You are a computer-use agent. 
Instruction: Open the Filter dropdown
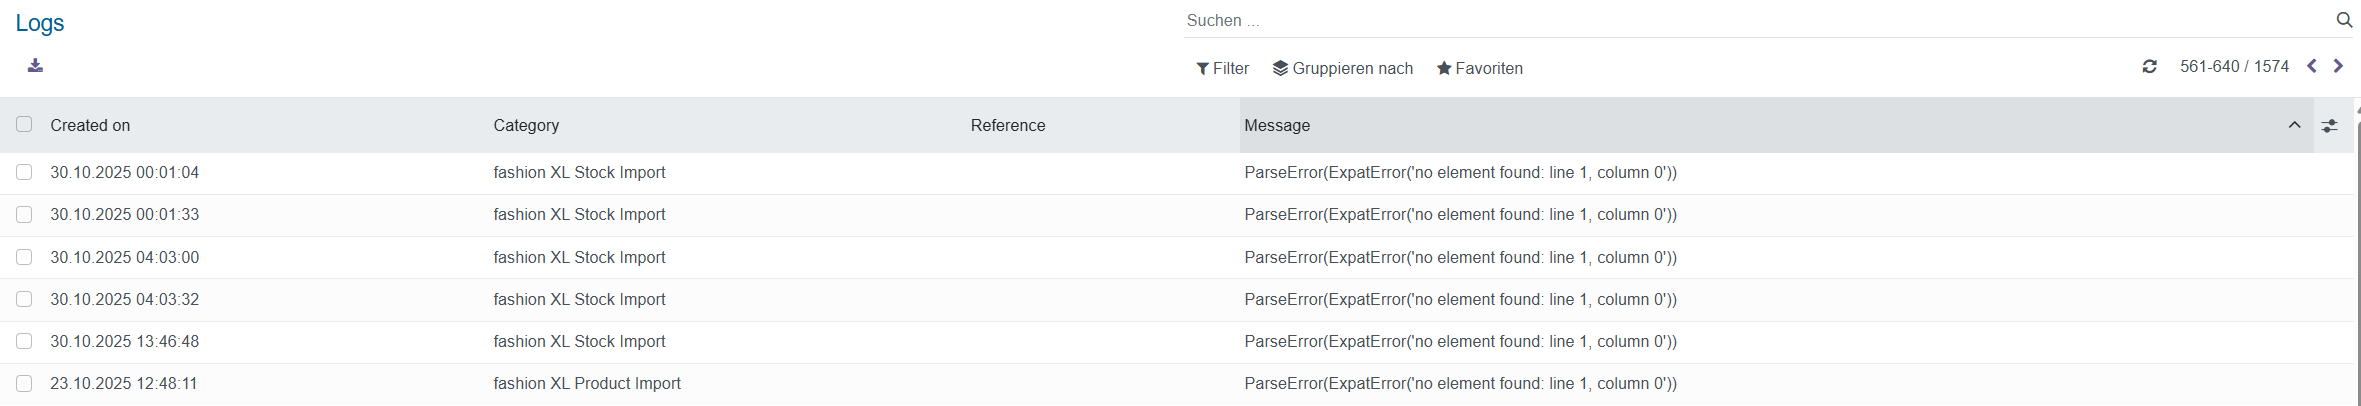click(x=1223, y=68)
